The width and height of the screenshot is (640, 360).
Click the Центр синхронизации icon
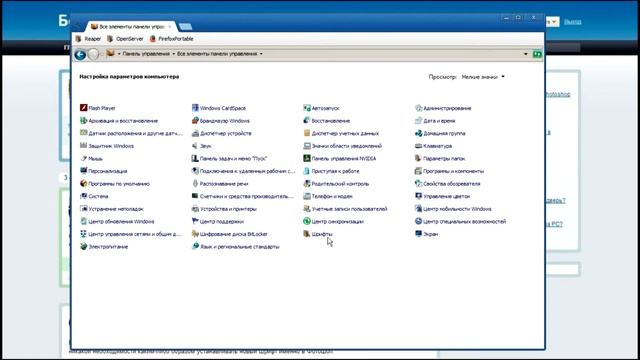(307, 221)
